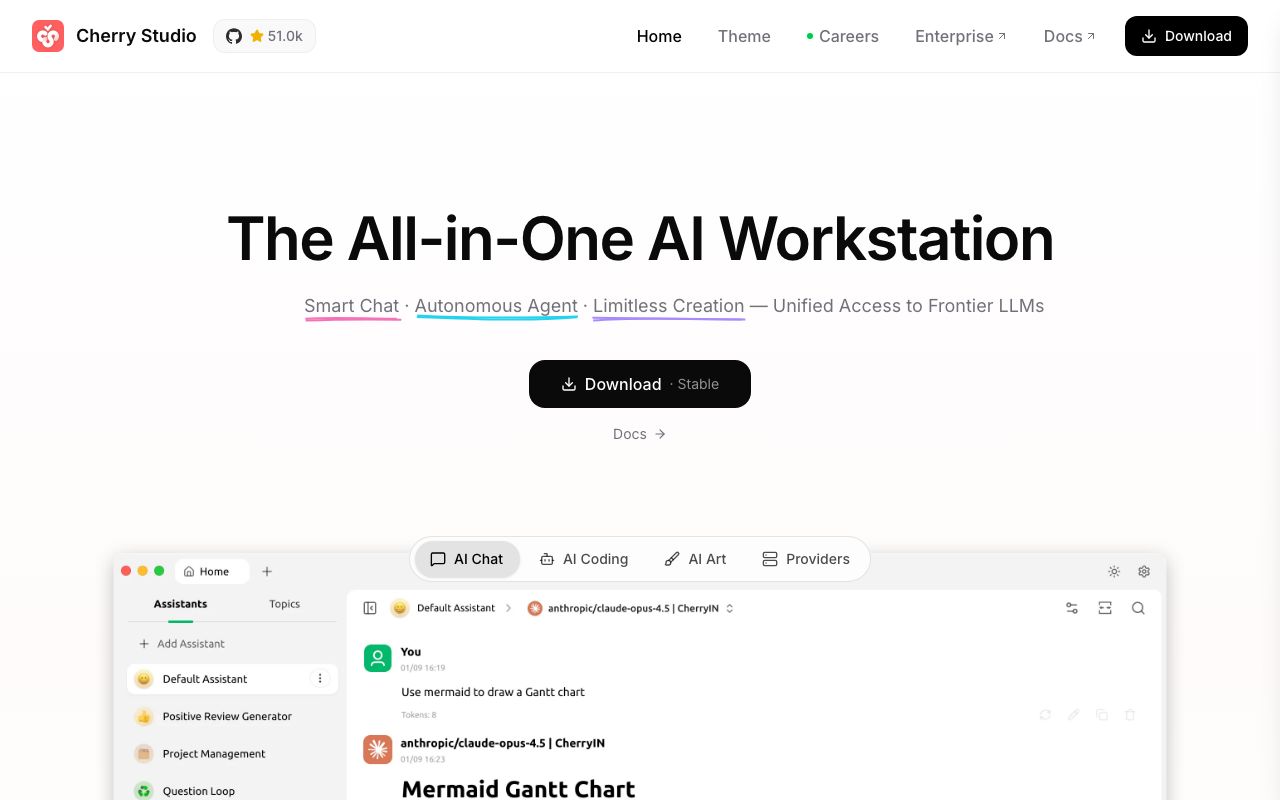
Task: Click the 01/09 16:19 message timestamp
Action: (x=423, y=668)
